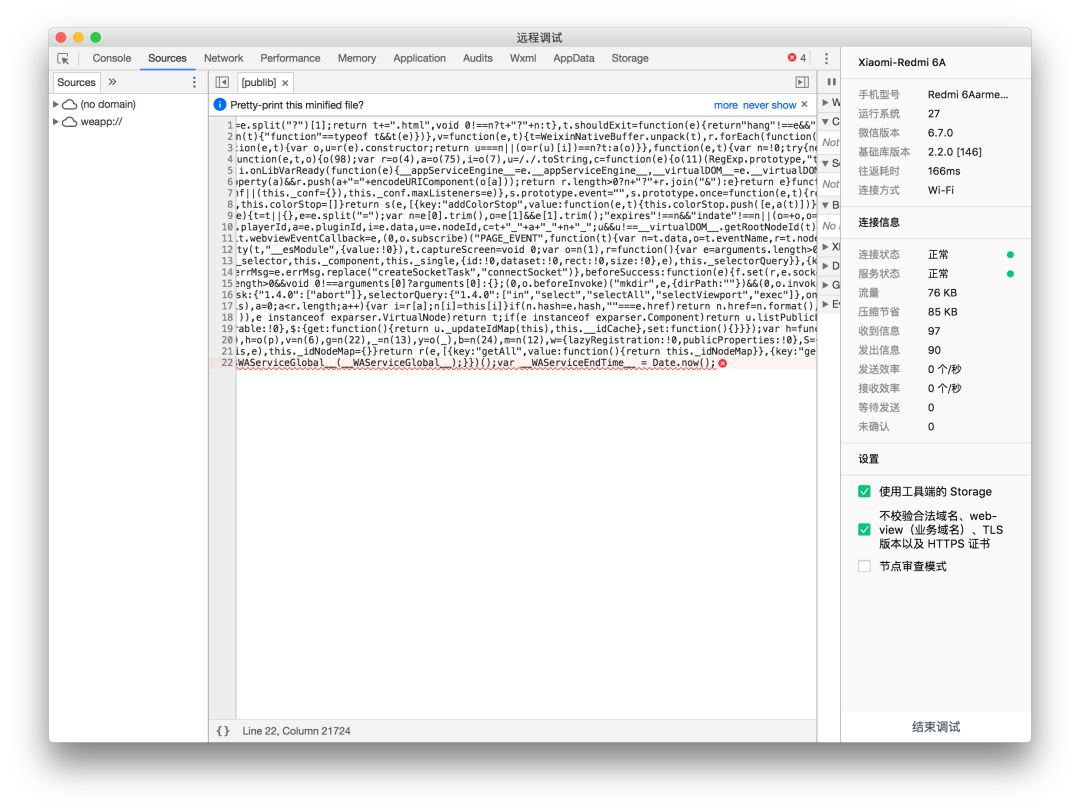Expand the first collapsed debugger section
Image resolution: width=1080 pixels, height=812 pixels.
[x=826, y=102]
